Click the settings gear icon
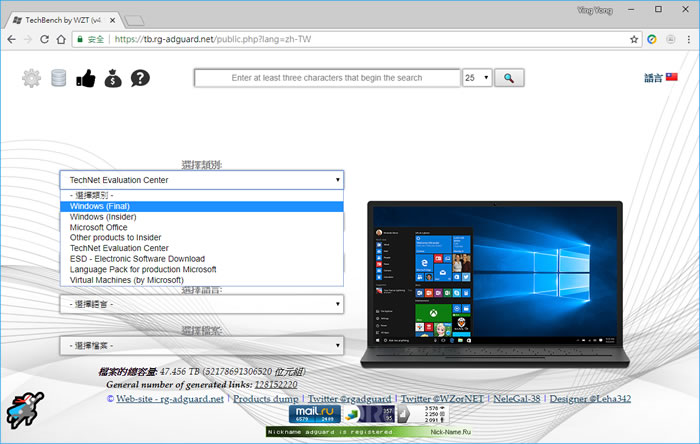 32,78
